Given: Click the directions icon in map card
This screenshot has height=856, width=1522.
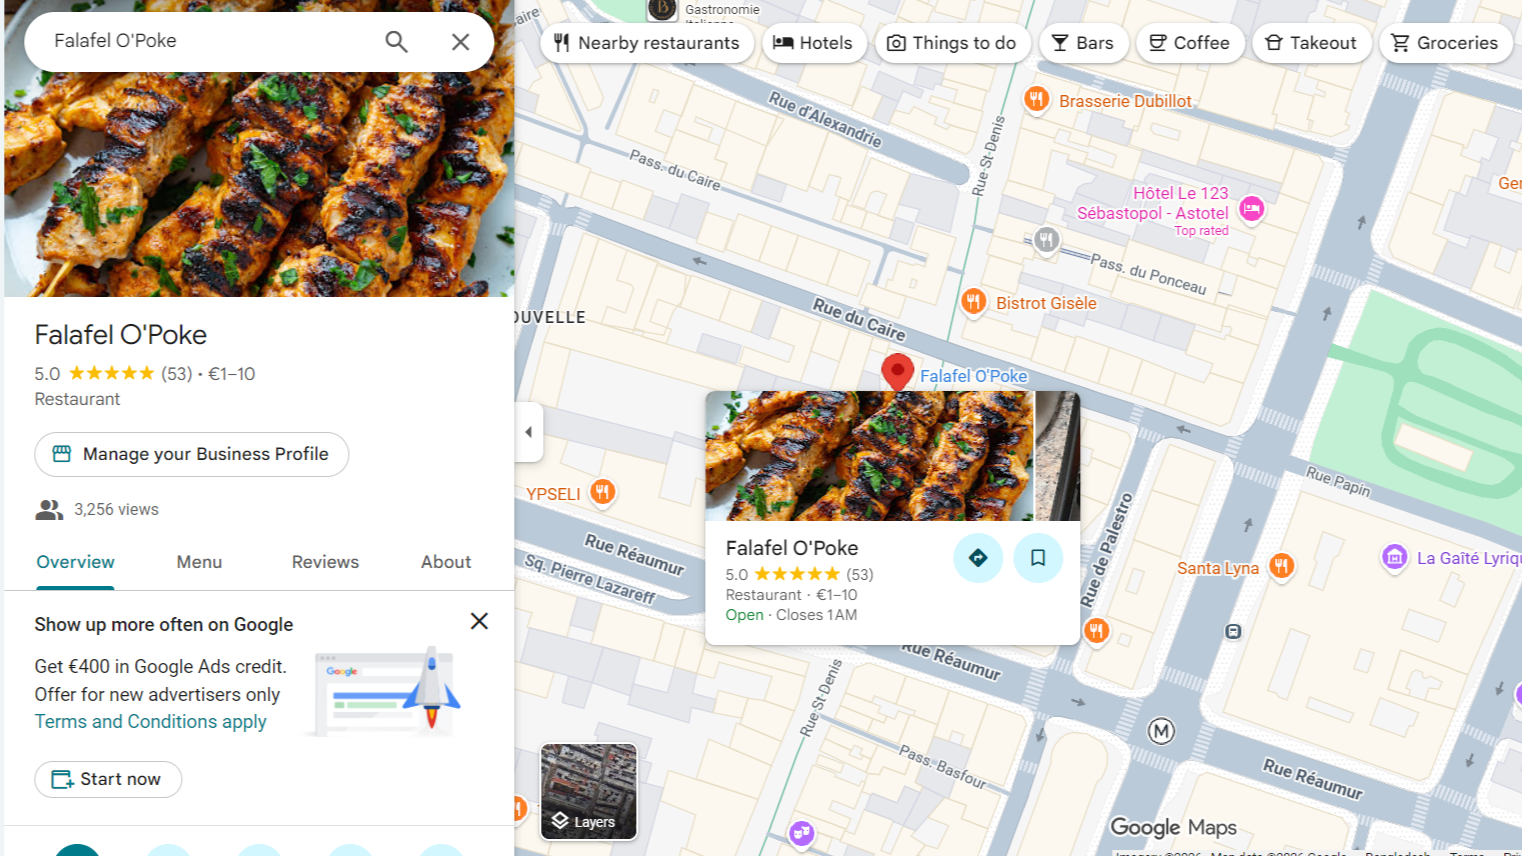Looking at the screenshot, I should 977,558.
